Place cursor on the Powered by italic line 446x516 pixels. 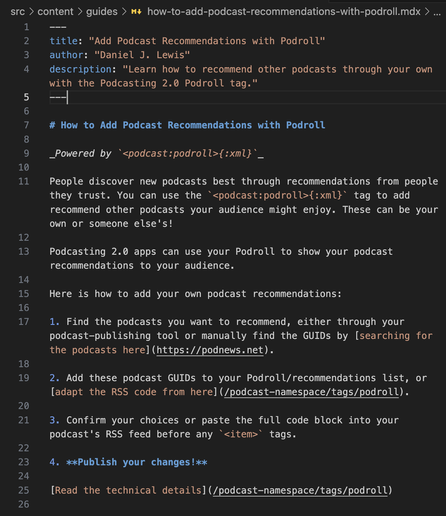tap(157, 153)
